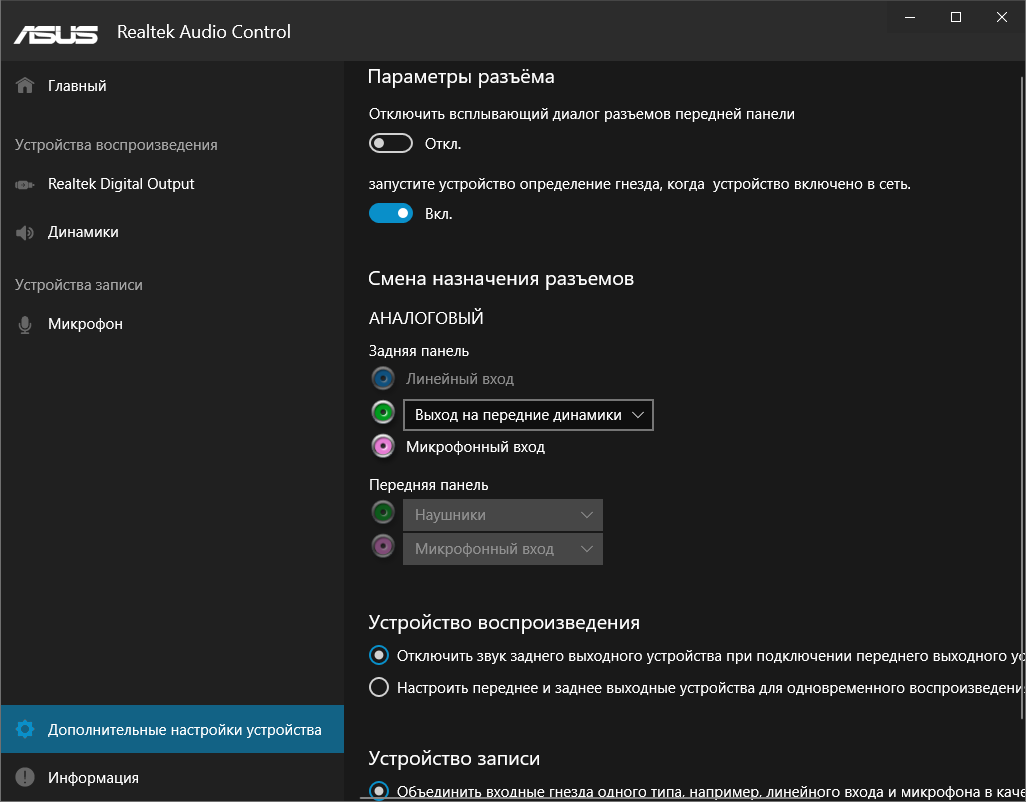Image resolution: width=1026 pixels, height=802 pixels.
Task: Close the Realtek Audio Control window
Action: tap(1002, 17)
